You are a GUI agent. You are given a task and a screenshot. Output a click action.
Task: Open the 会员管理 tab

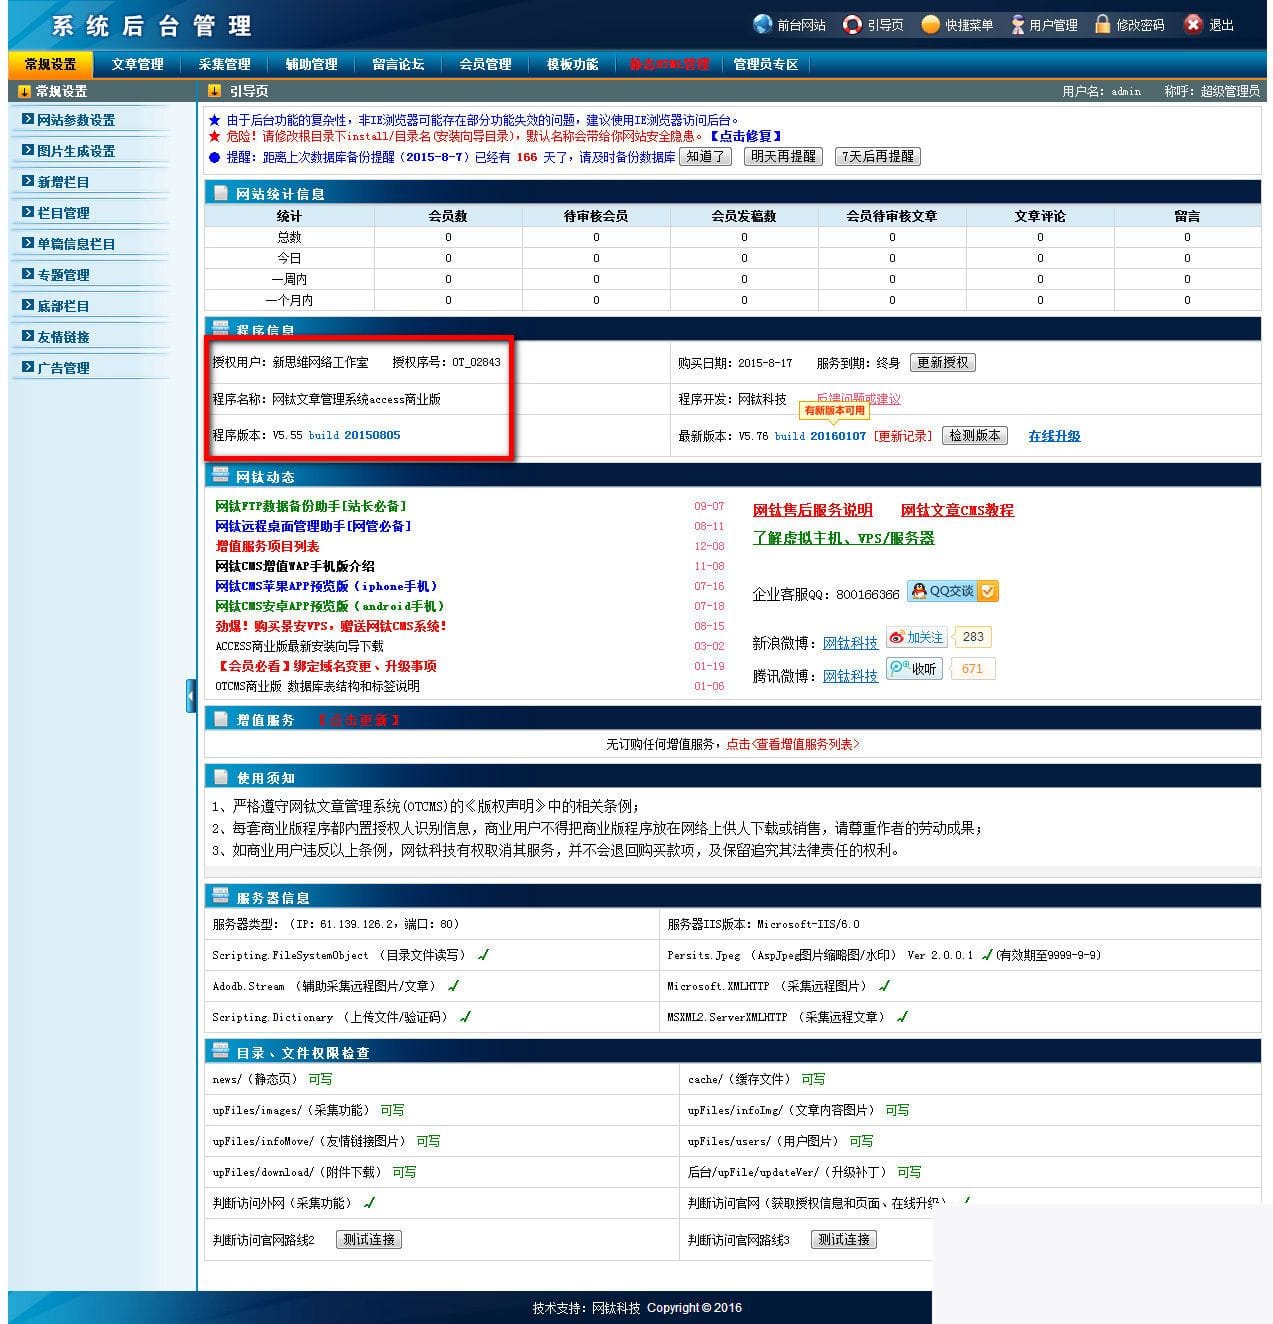(x=485, y=64)
